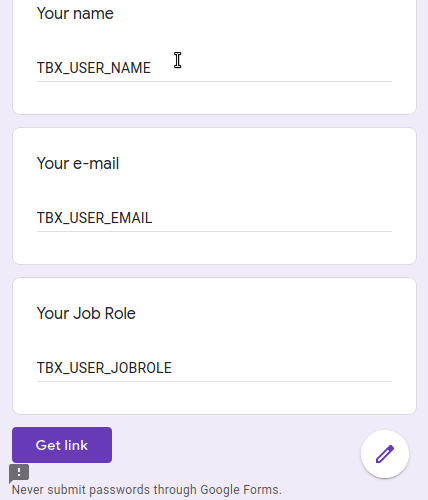
Task: Open the report problem exclamation icon
Action: 19,473
